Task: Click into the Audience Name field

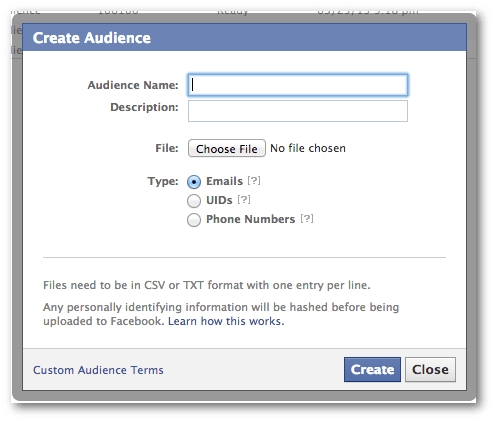Action: coord(298,85)
